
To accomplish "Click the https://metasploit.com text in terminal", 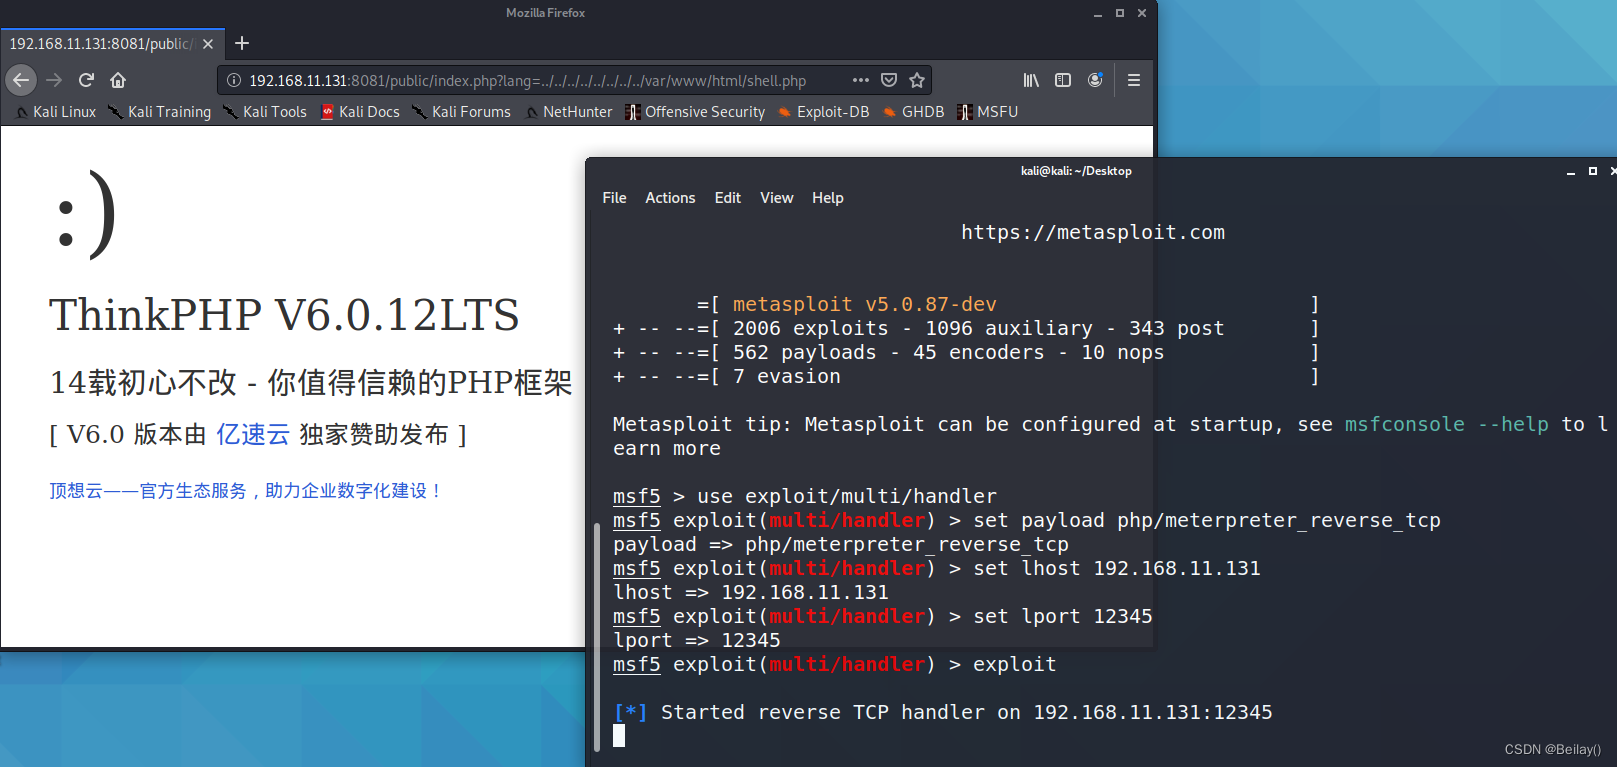I will (x=1093, y=232).
